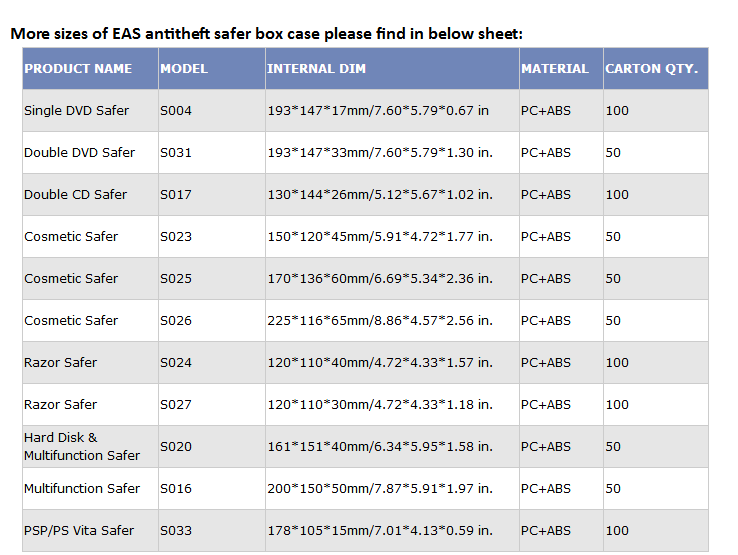This screenshot has width=738, height=555.
Task: Select the 178*105*15mm dimension cell
Action: pyautogui.click(x=392, y=531)
